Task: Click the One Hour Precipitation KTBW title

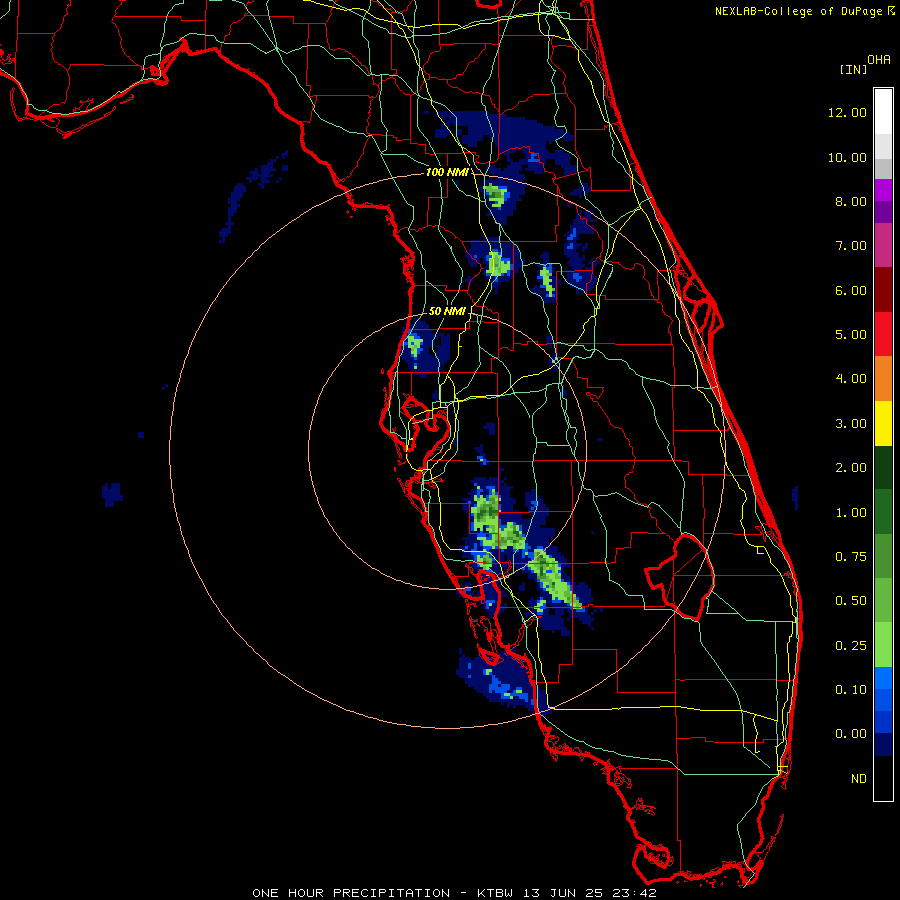Action: [x=455, y=893]
